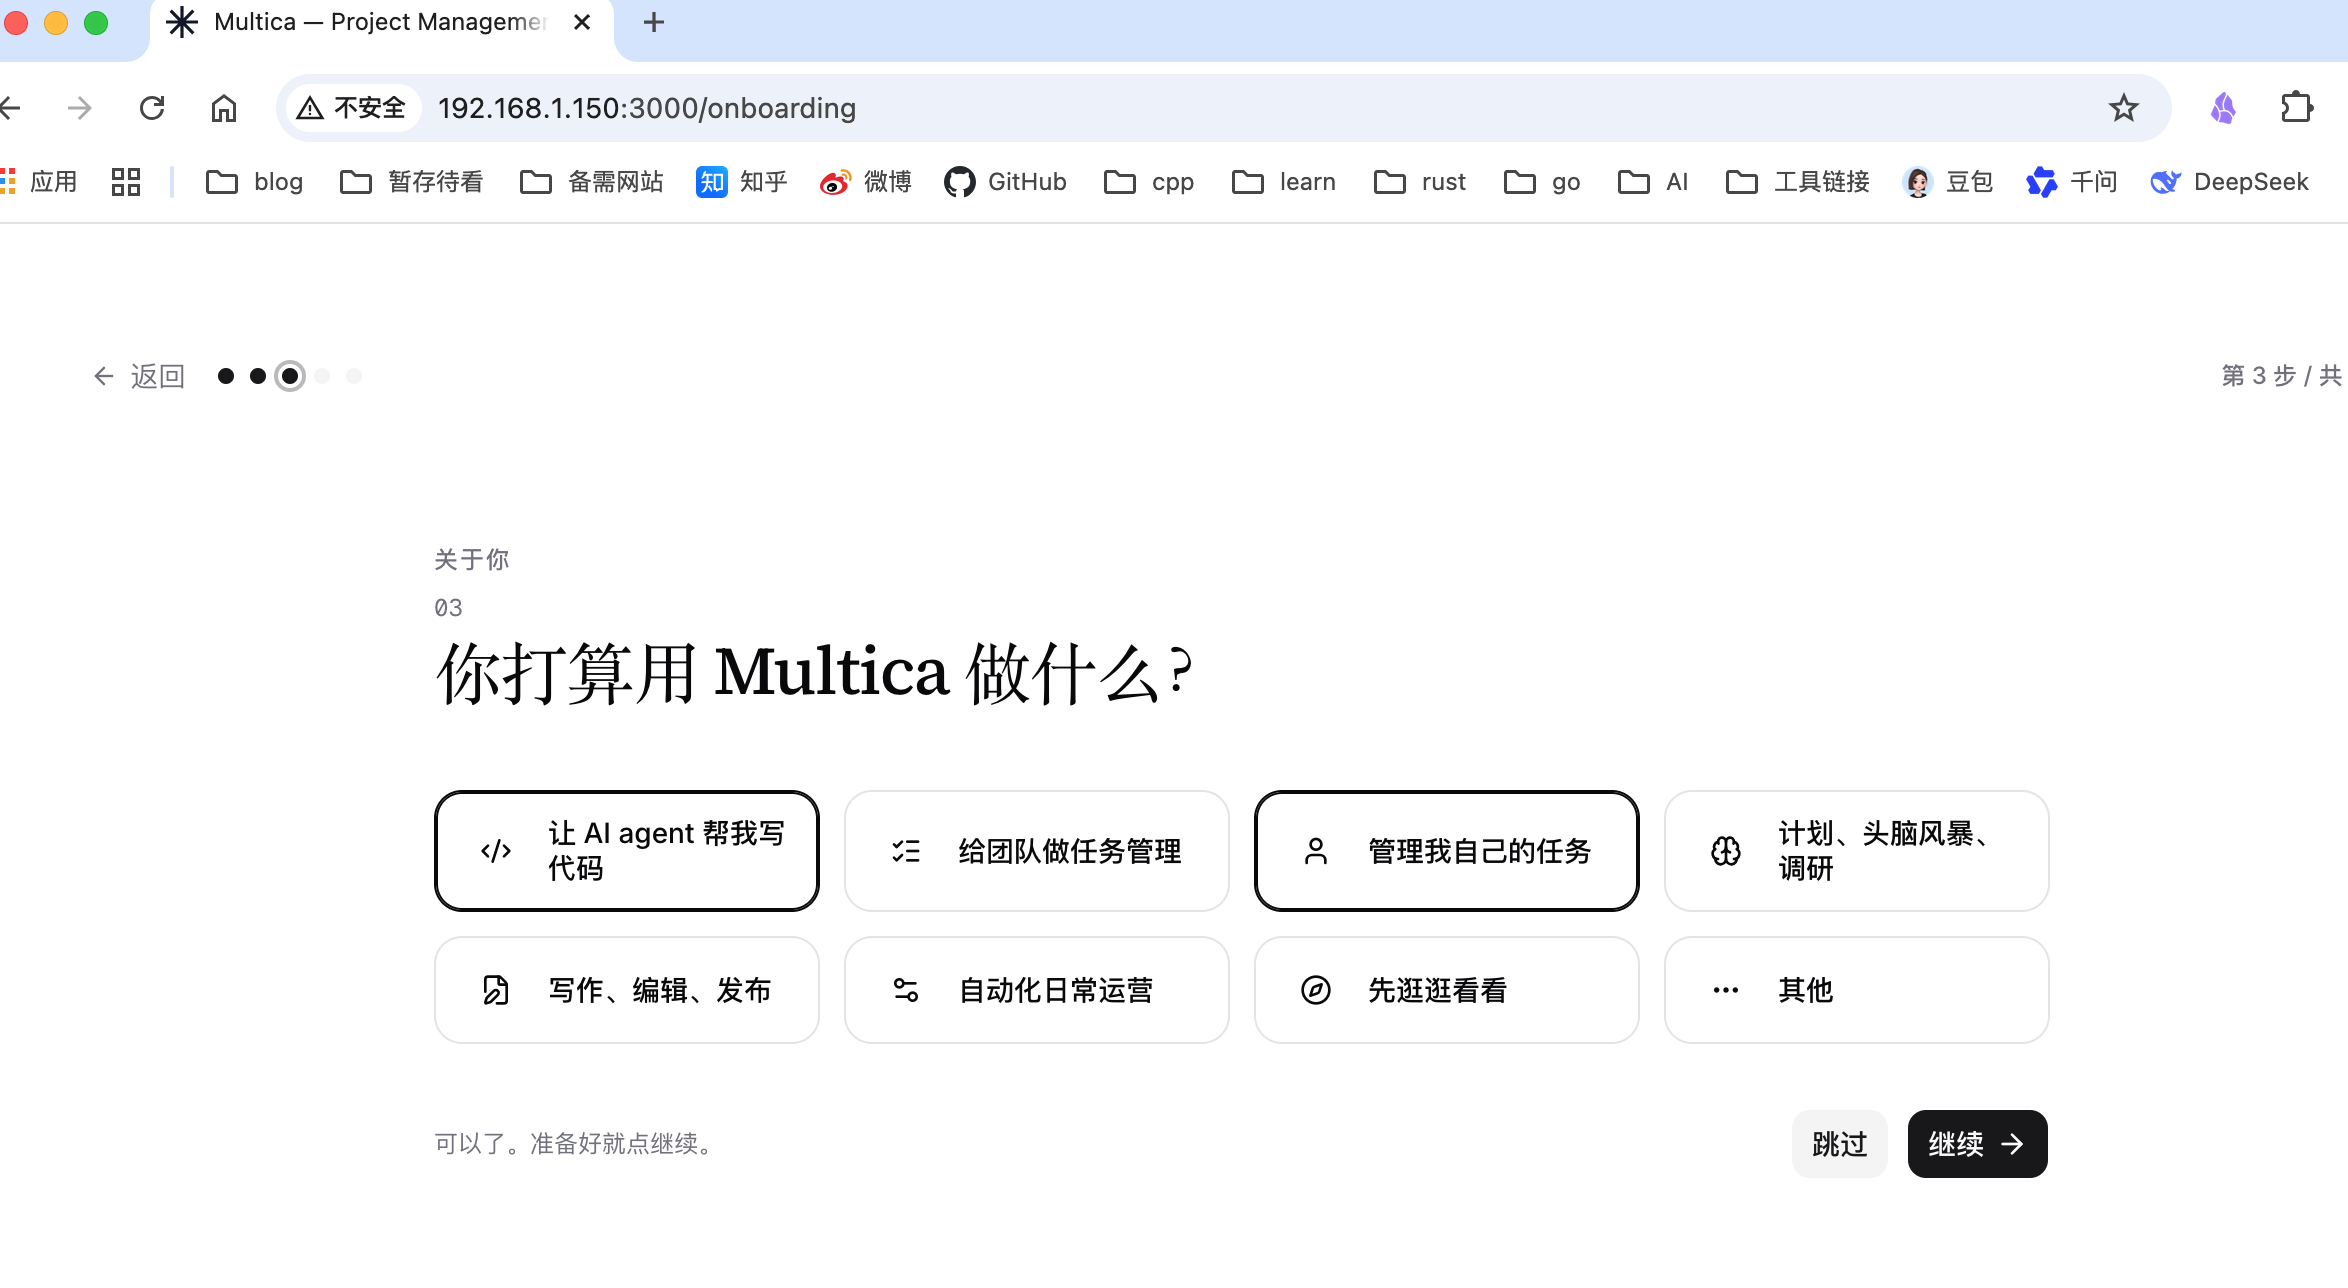Close the Multica tab
The height and width of the screenshot is (1288, 2348).
click(582, 22)
